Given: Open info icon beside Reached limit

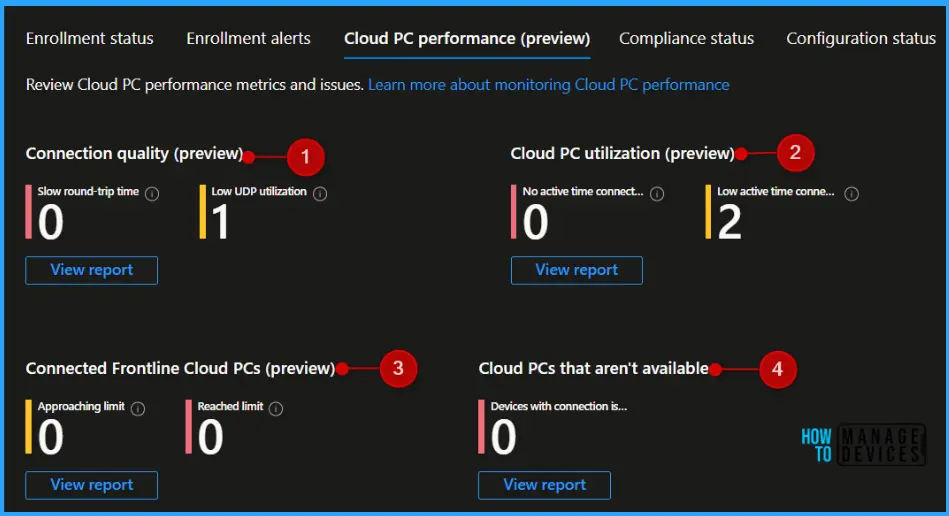Looking at the screenshot, I should [x=276, y=409].
